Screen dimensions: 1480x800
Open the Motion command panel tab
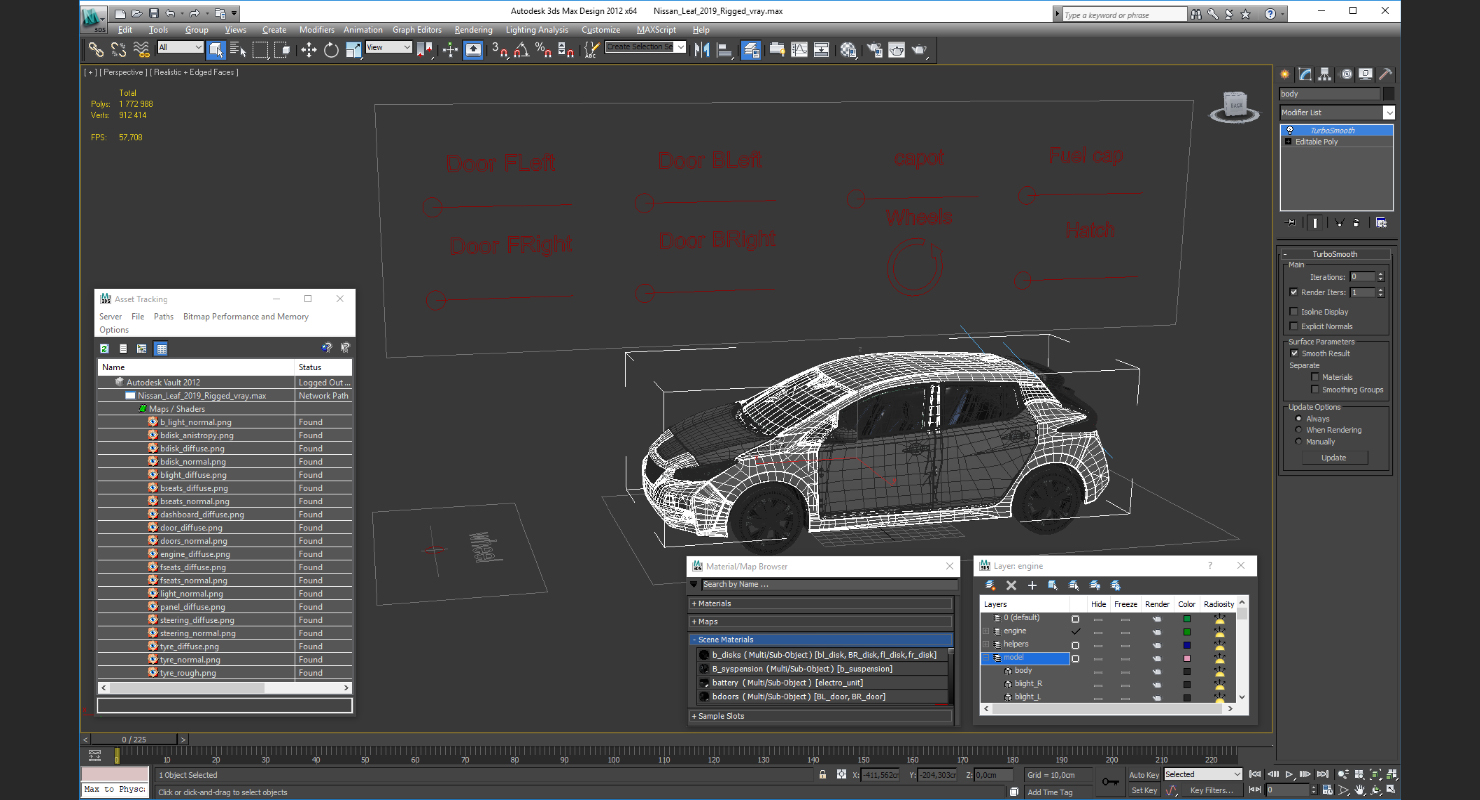point(1346,74)
